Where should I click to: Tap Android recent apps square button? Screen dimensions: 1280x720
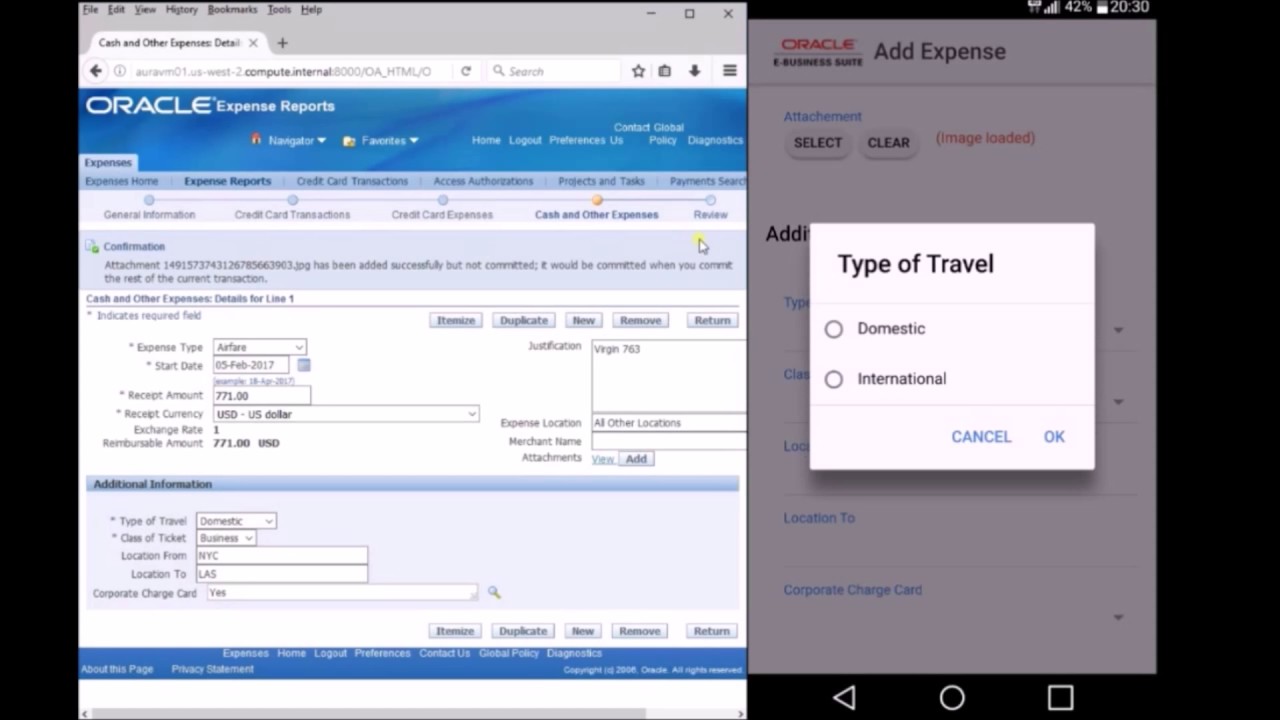pyautogui.click(x=1060, y=697)
